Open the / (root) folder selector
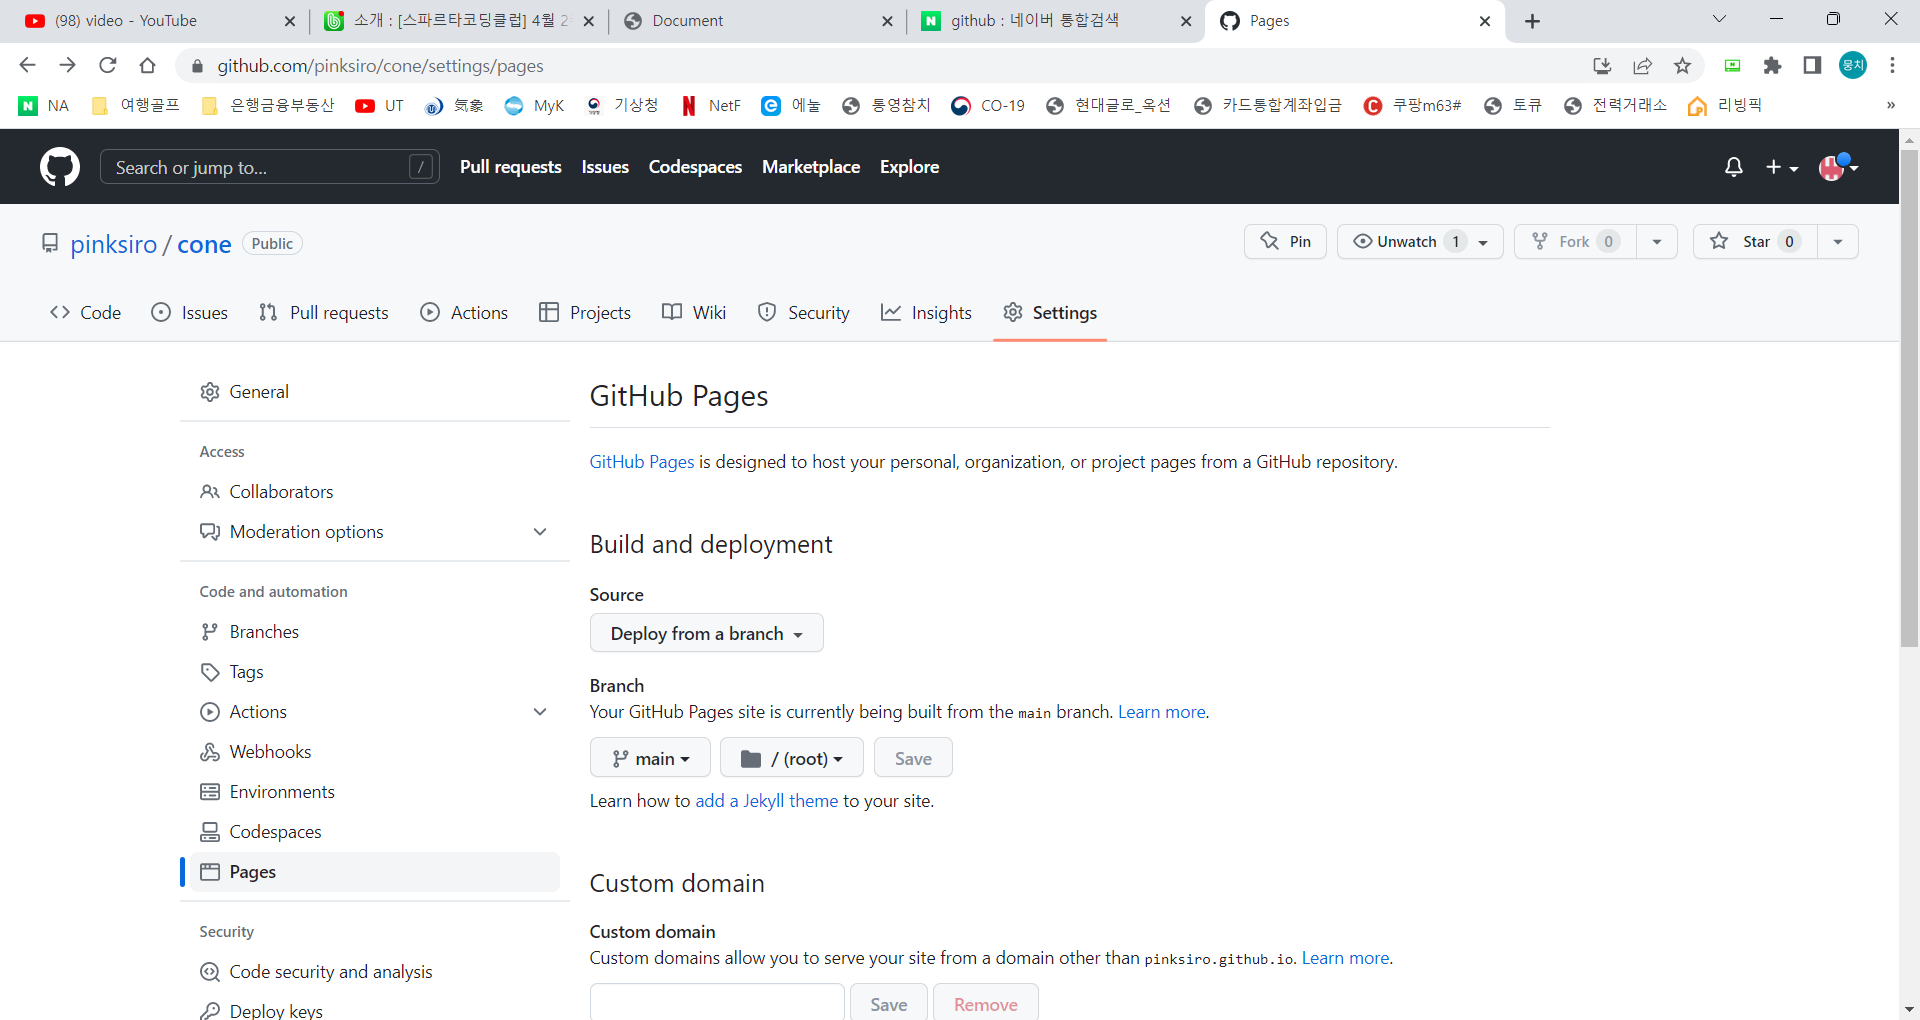 pos(792,758)
